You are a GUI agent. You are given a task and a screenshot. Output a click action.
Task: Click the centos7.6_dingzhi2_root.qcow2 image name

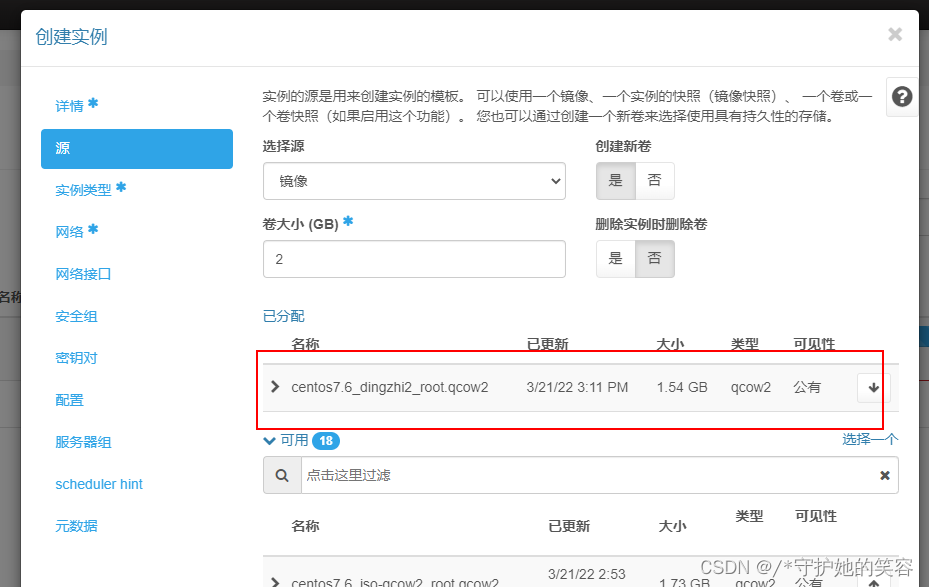click(x=390, y=387)
